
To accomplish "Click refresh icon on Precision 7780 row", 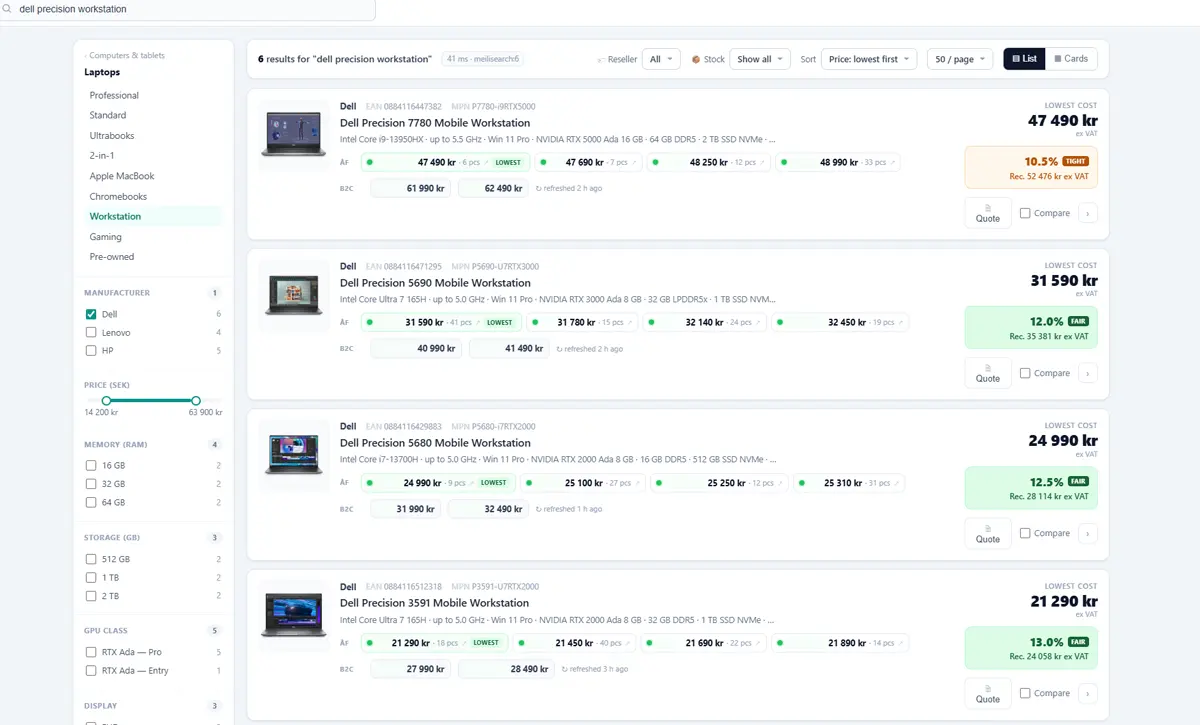I will (x=538, y=188).
